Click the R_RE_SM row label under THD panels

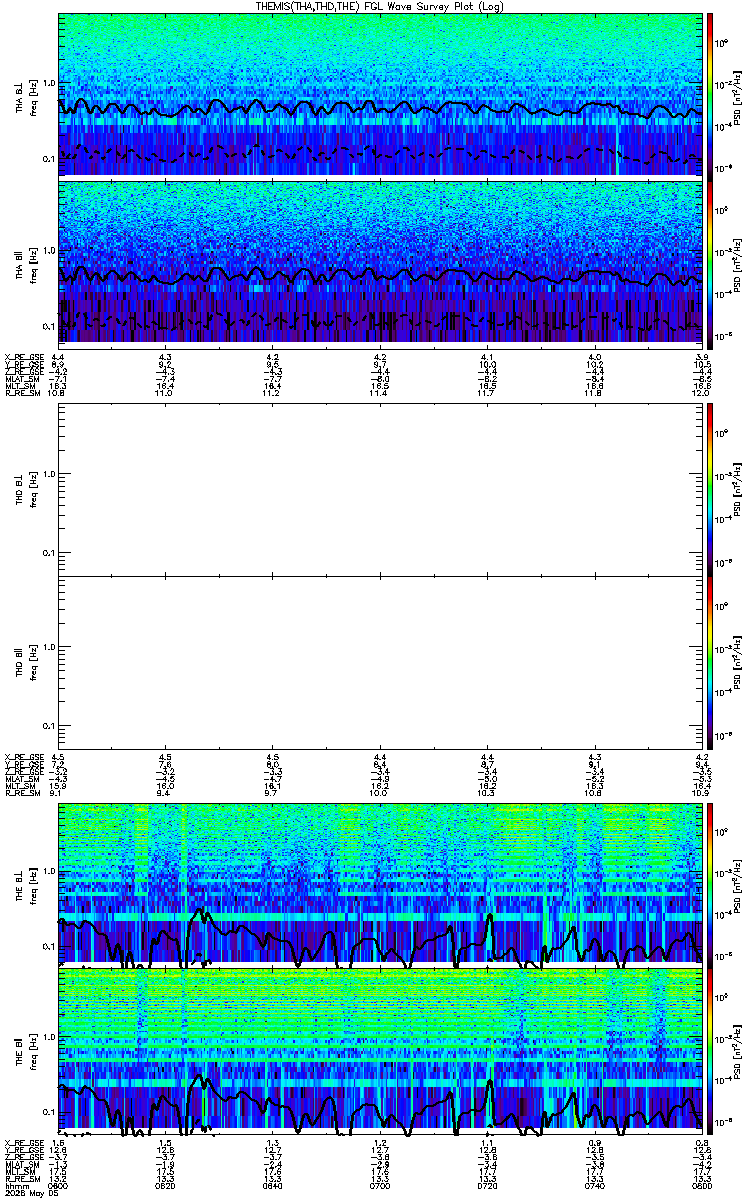click(x=21, y=792)
